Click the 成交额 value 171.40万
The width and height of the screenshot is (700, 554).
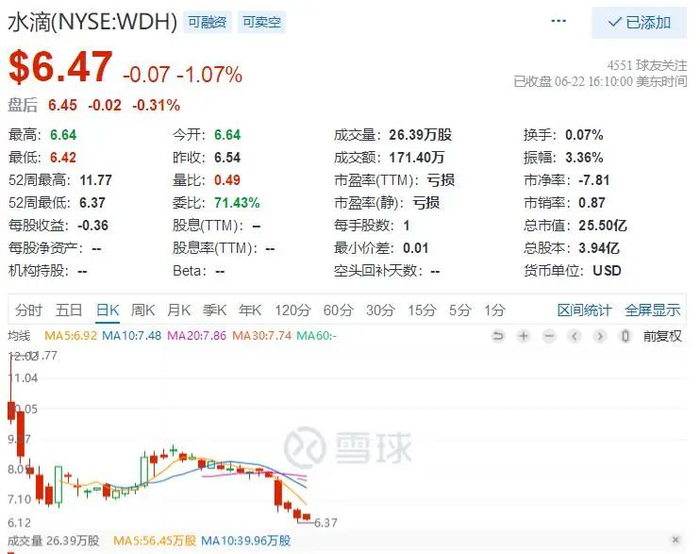point(417,158)
